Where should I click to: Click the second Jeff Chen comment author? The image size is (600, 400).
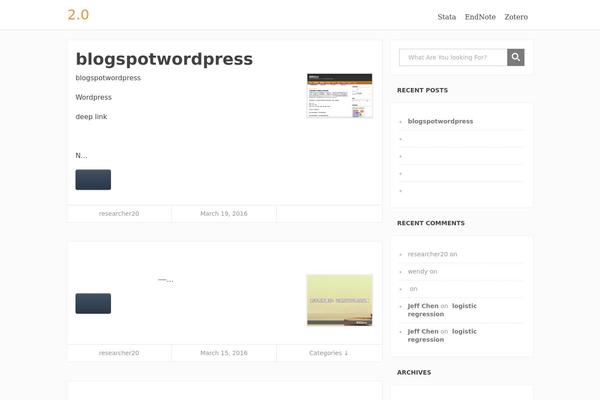pyautogui.click(x=423, y=331)
